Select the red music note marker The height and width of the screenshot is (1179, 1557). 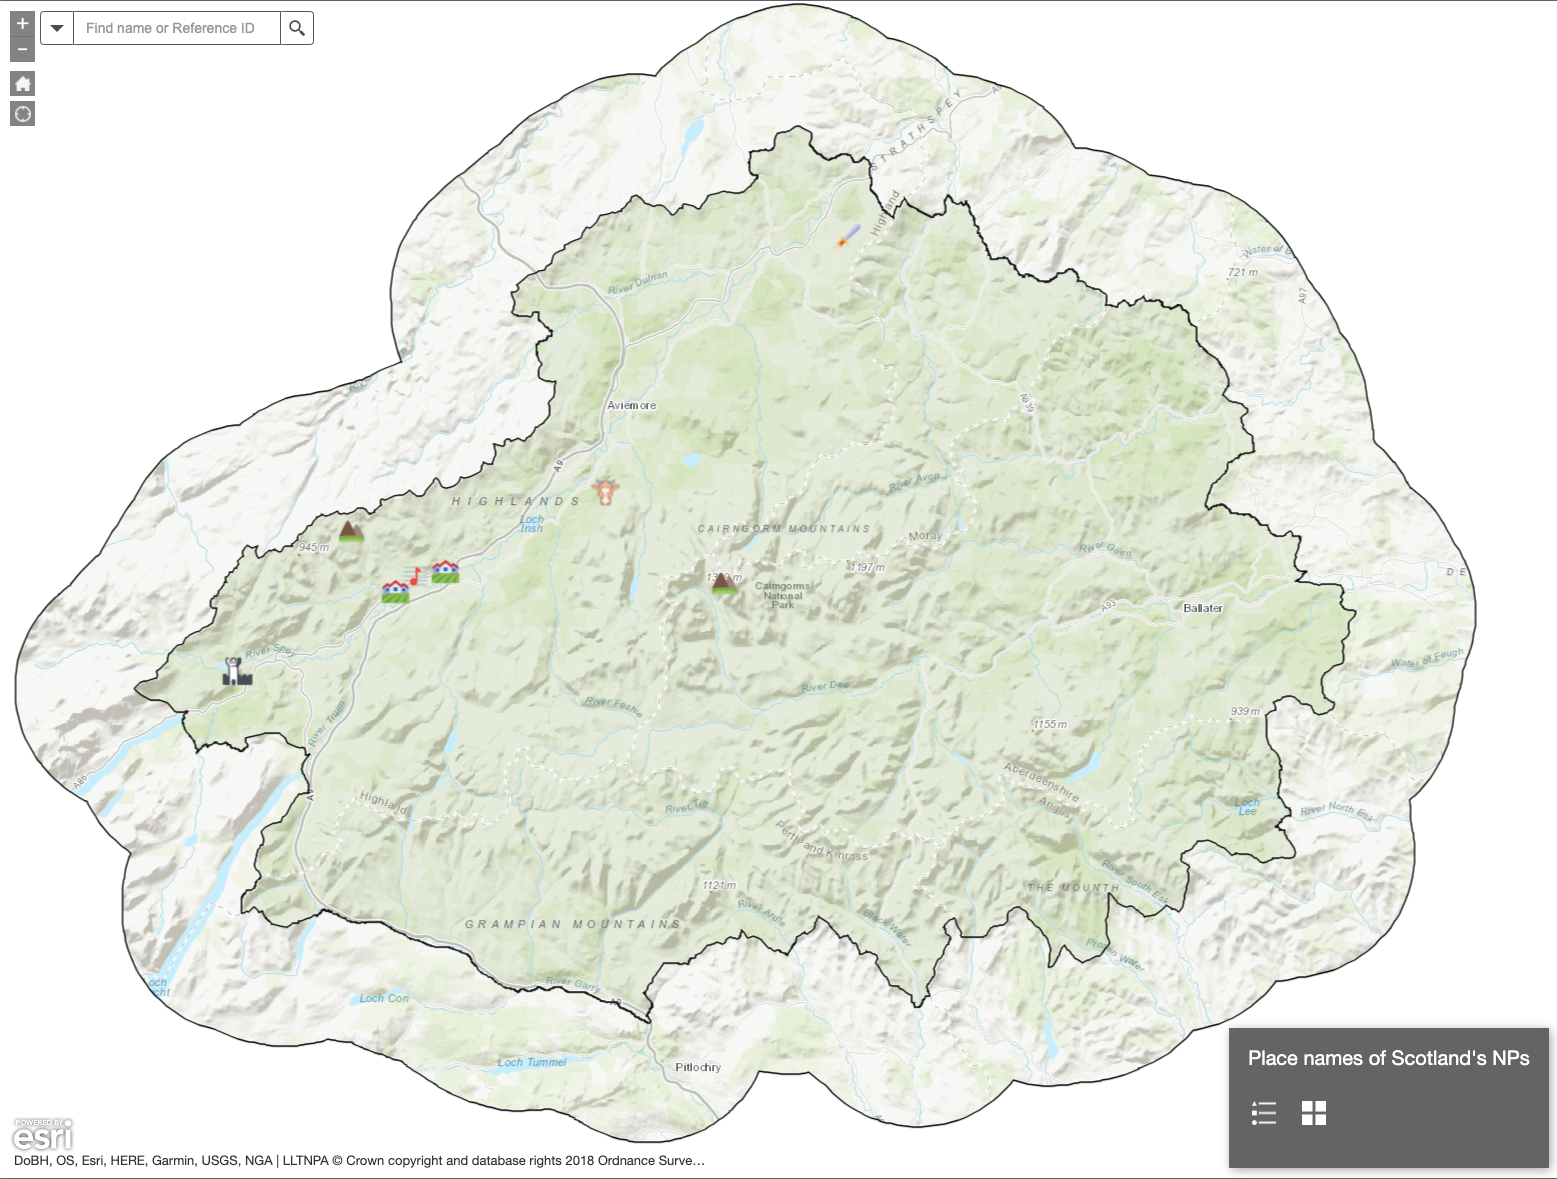tap(414, 576)
